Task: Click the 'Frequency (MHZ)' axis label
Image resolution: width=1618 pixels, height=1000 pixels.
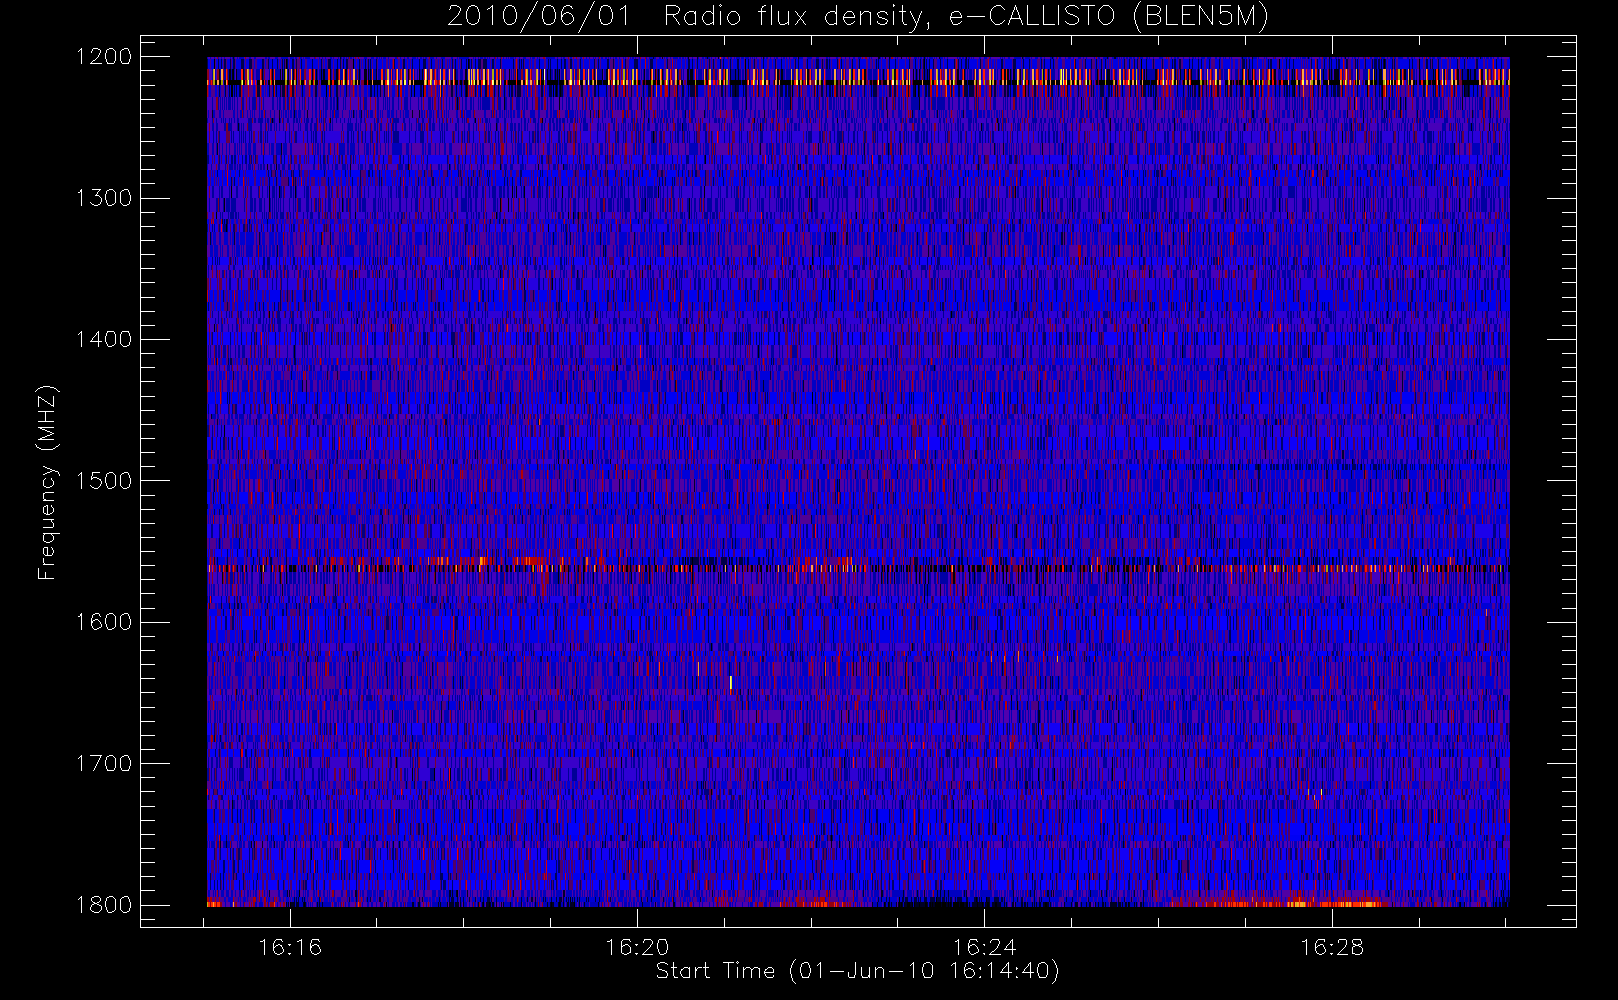Action: click(x=47, y=482)
